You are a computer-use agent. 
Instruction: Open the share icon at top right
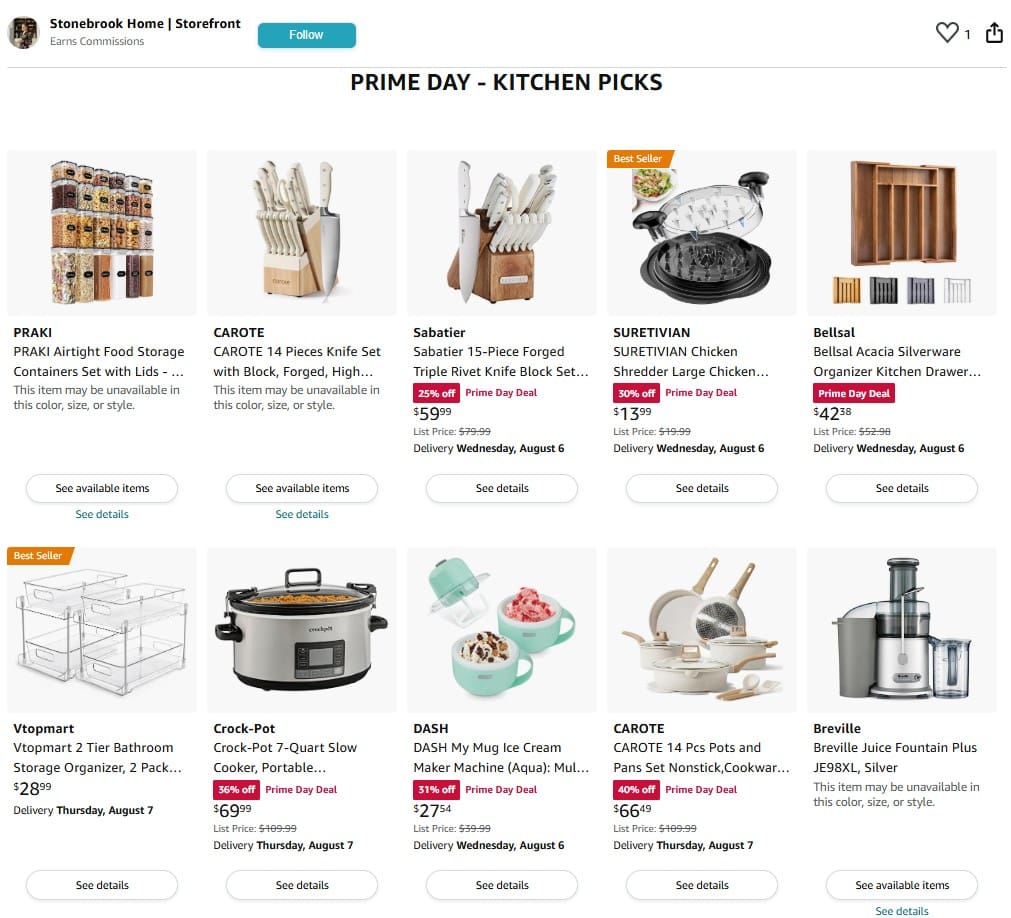(994, 32)
